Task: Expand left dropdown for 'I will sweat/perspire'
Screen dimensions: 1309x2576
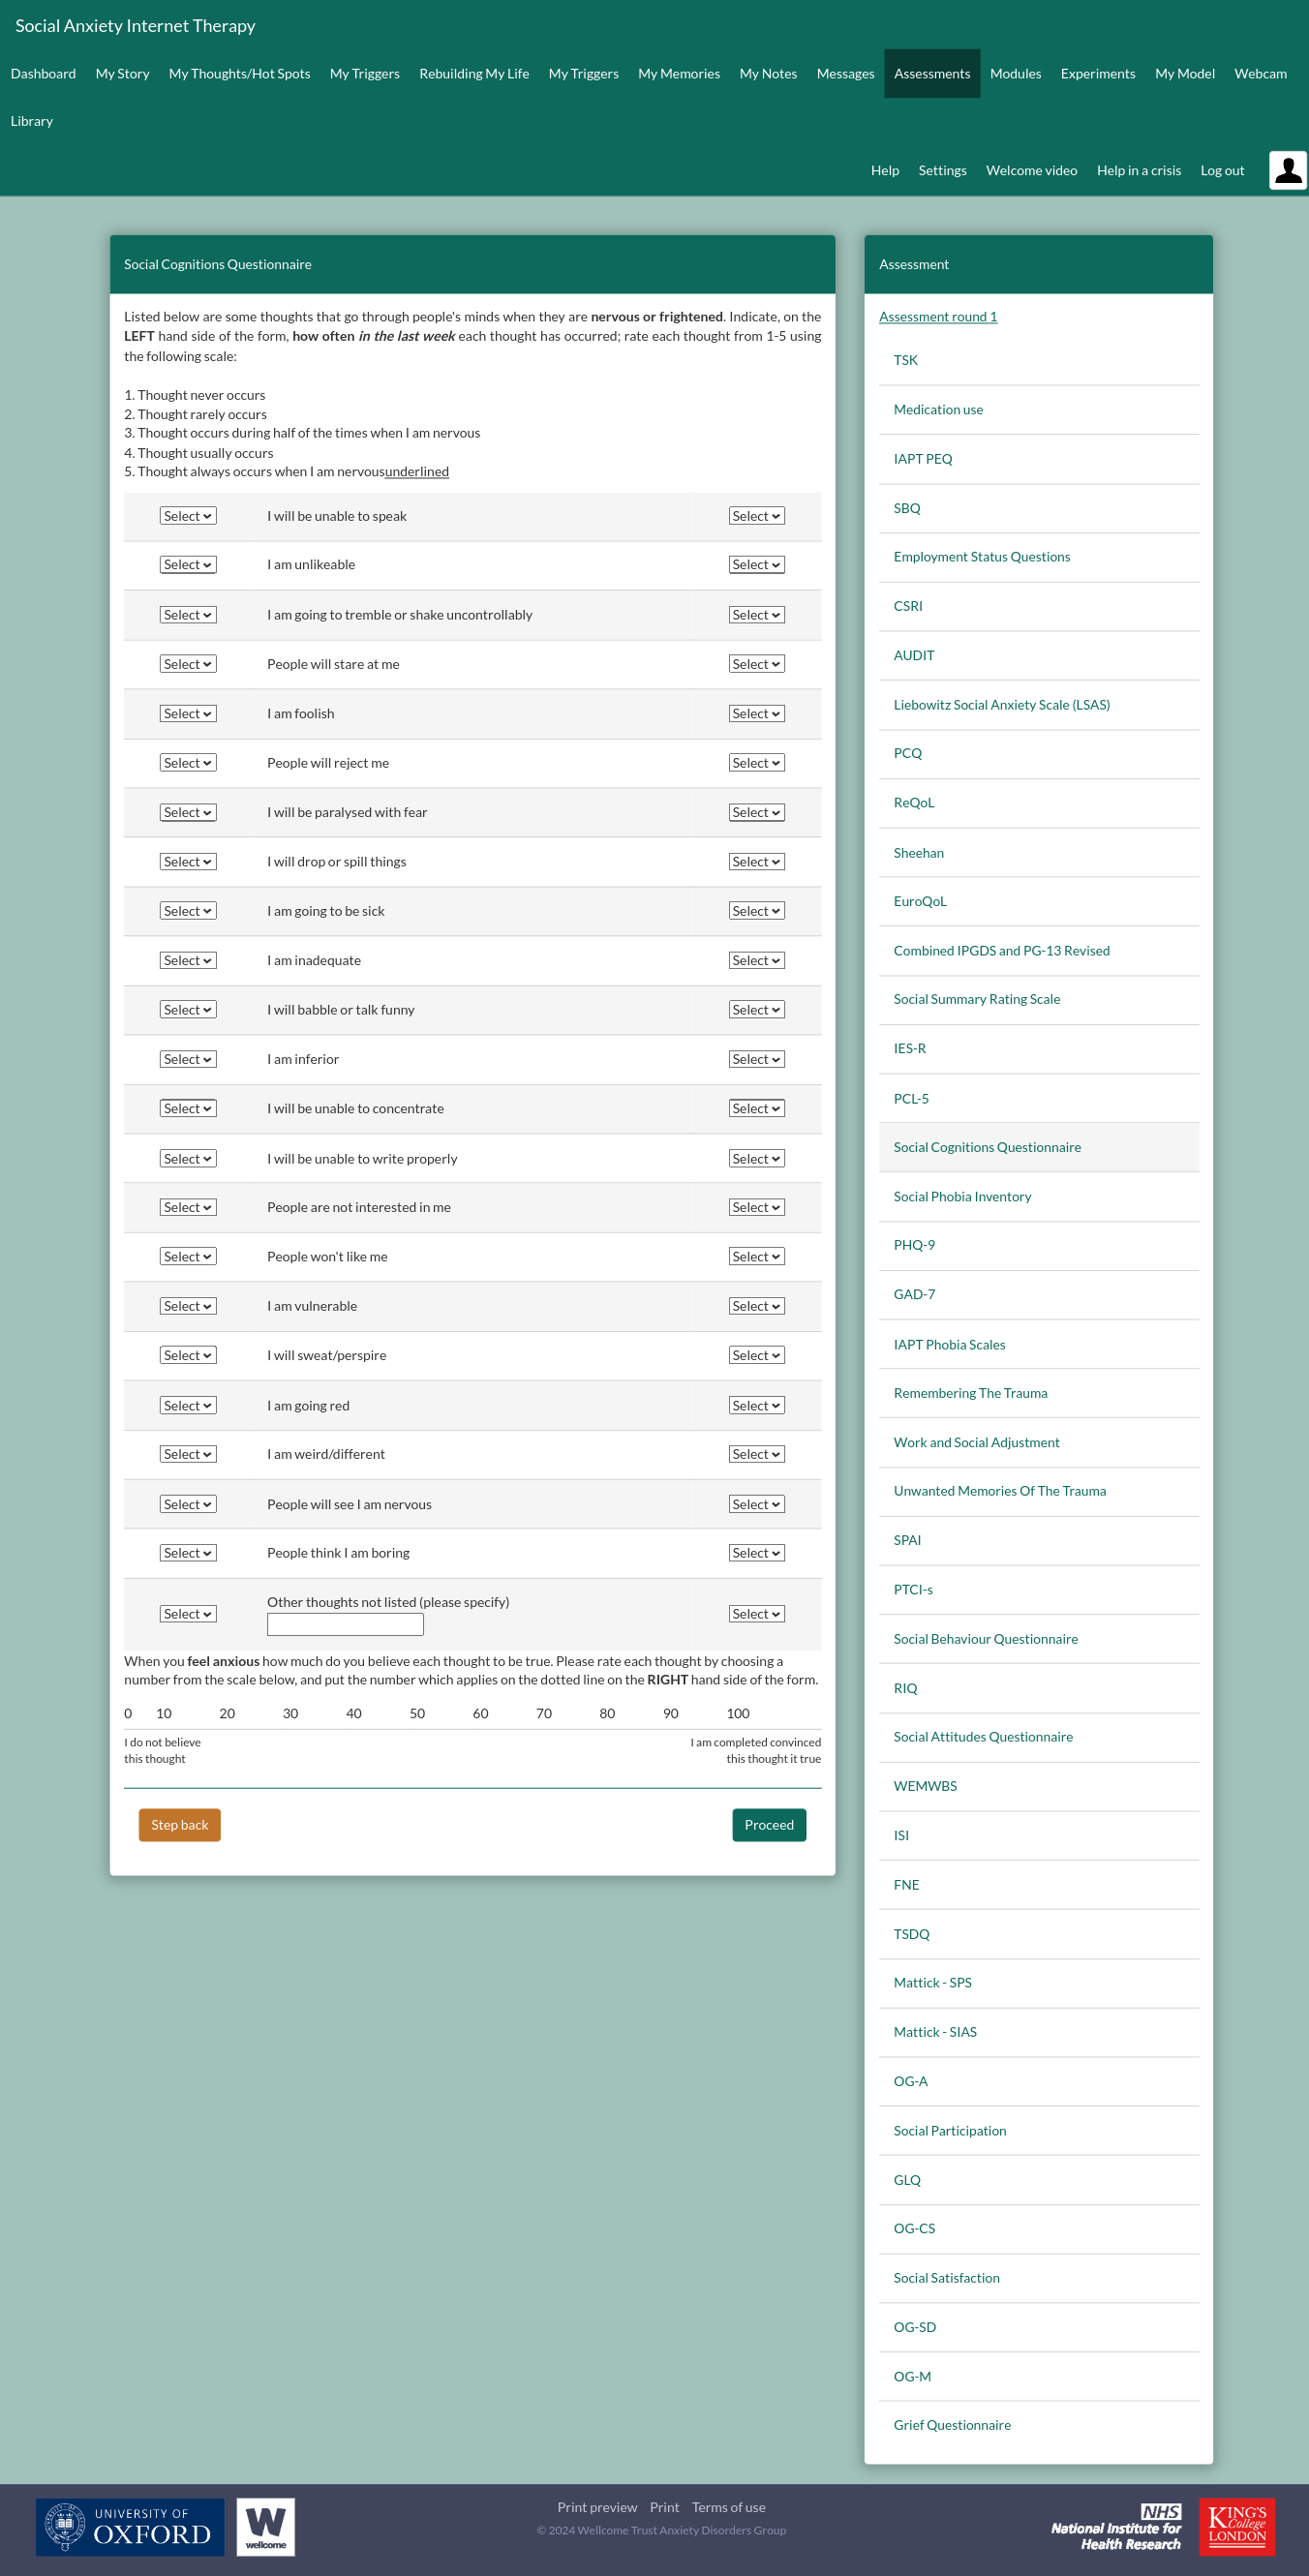Action: click(187, 1355)
